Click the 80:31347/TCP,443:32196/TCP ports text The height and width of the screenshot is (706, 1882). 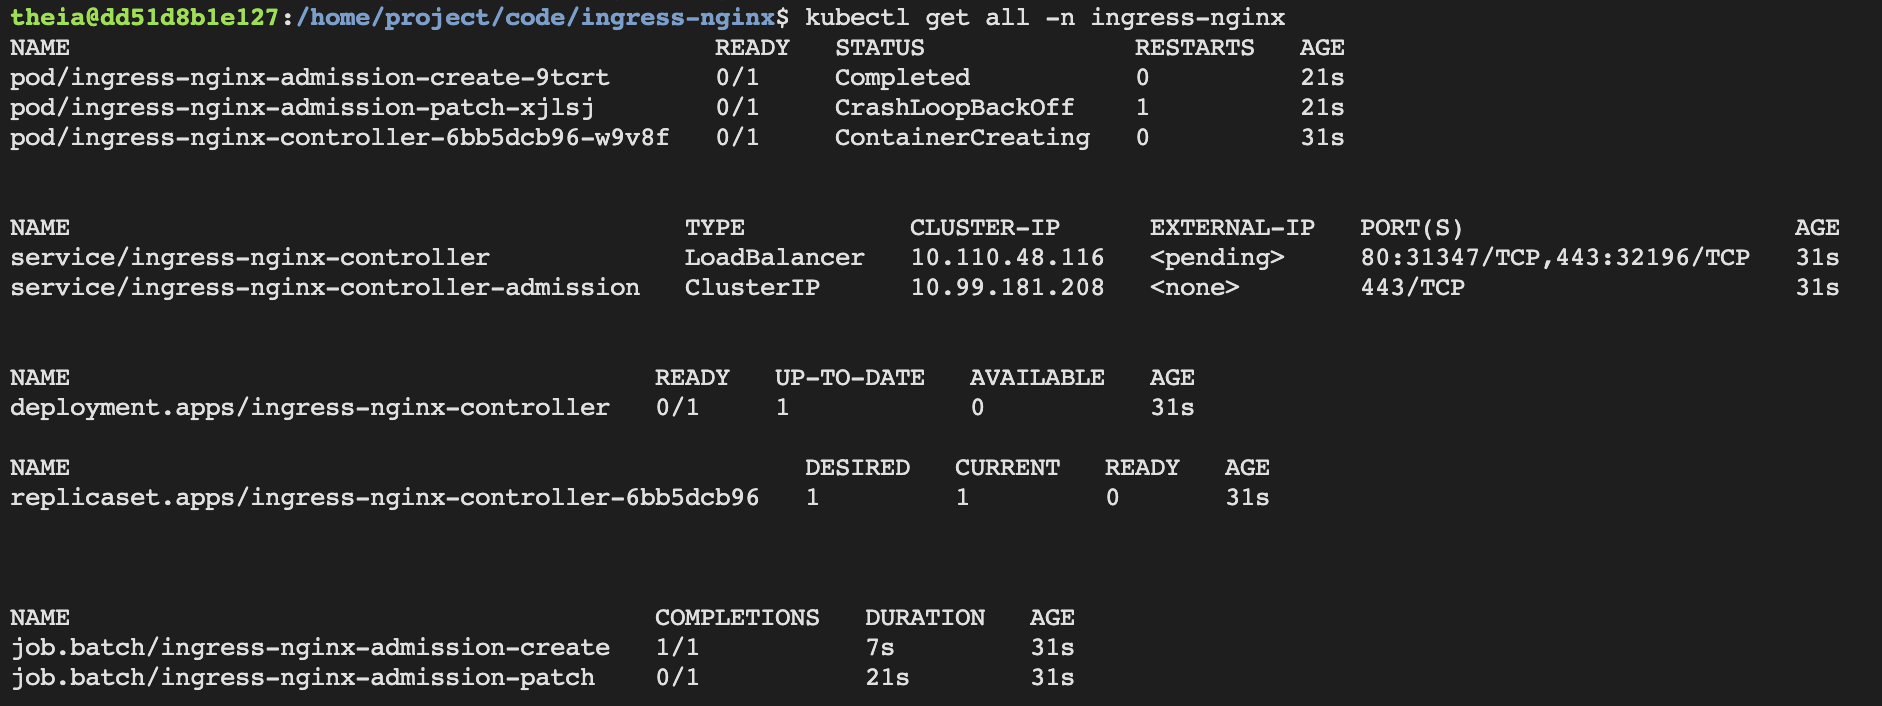(1555, 258)
